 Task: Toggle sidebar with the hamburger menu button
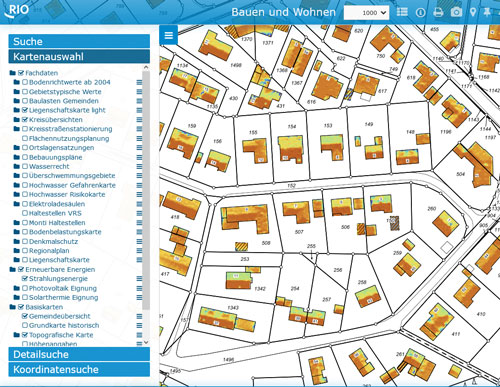pyautogui.click(x=169, y=35)
